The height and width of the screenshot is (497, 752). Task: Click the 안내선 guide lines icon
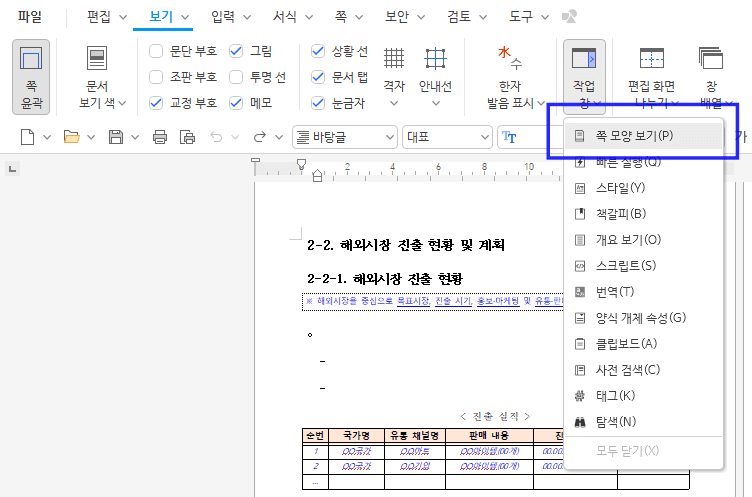435,59
